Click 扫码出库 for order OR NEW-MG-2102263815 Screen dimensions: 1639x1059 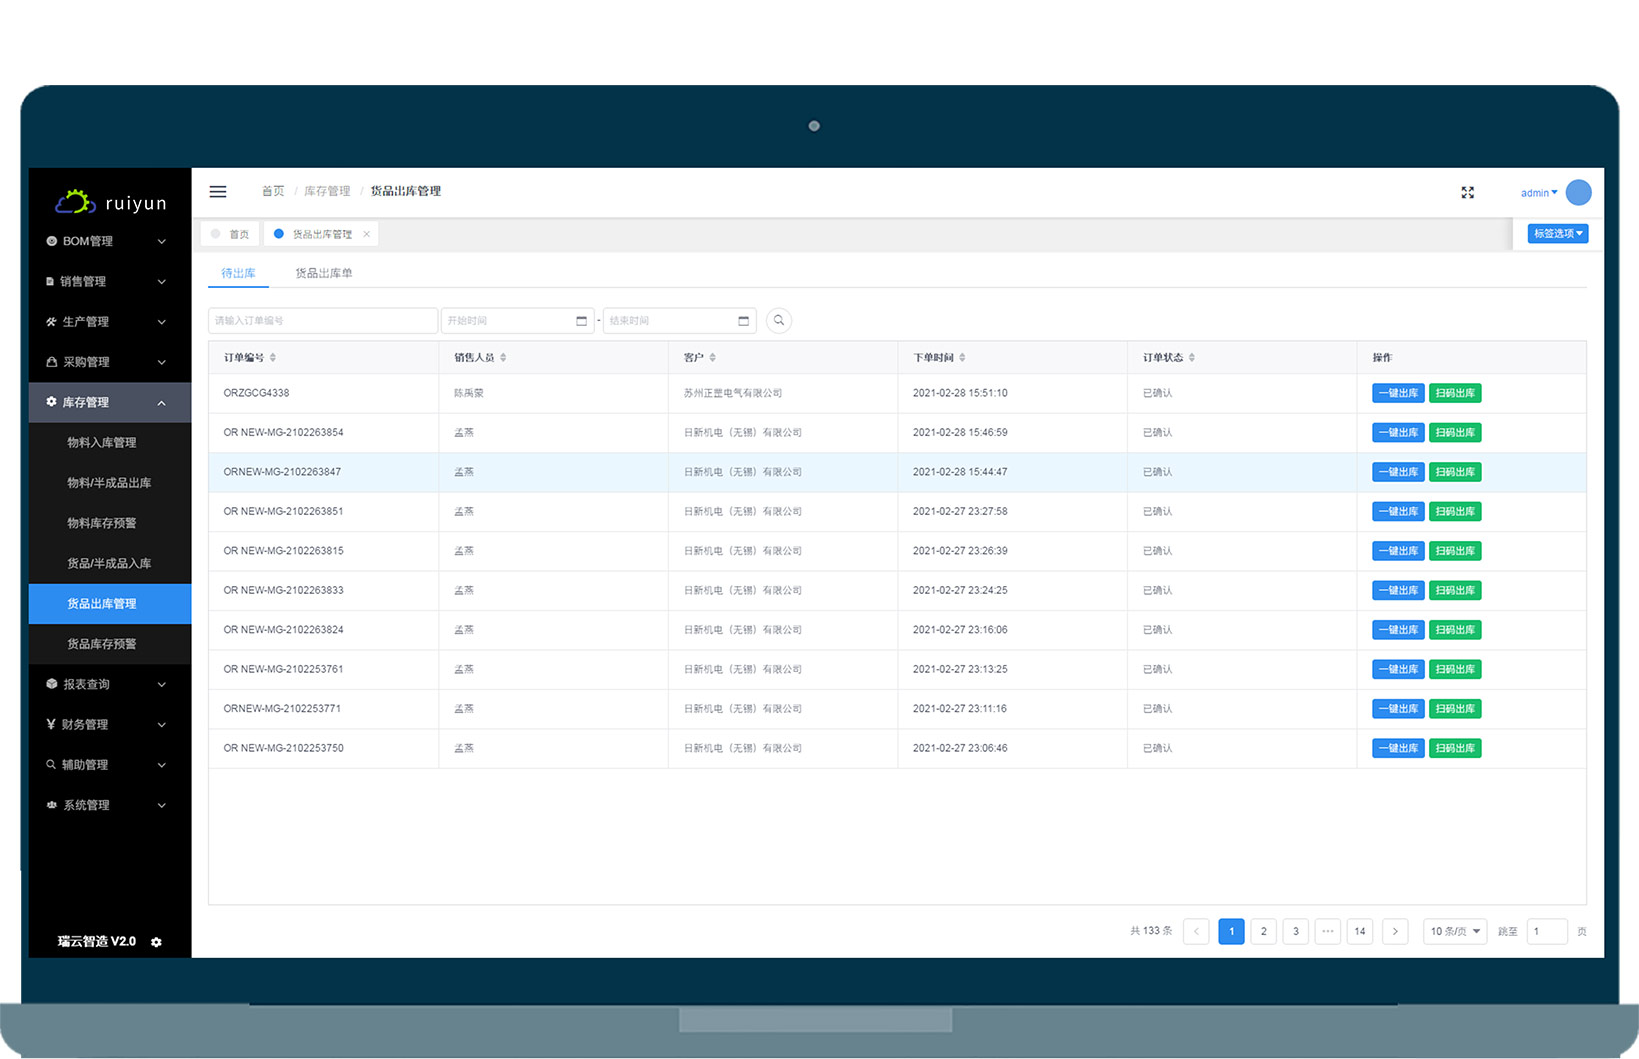[x=1455, y=551]
